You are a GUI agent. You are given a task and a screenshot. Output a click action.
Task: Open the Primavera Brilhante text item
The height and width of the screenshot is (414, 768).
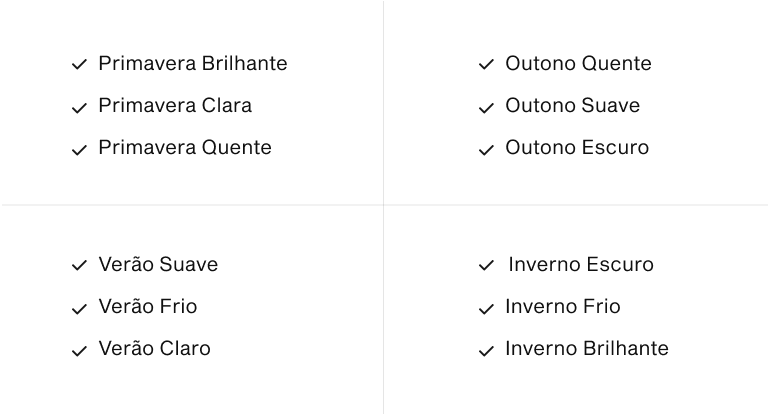(193, 64)
